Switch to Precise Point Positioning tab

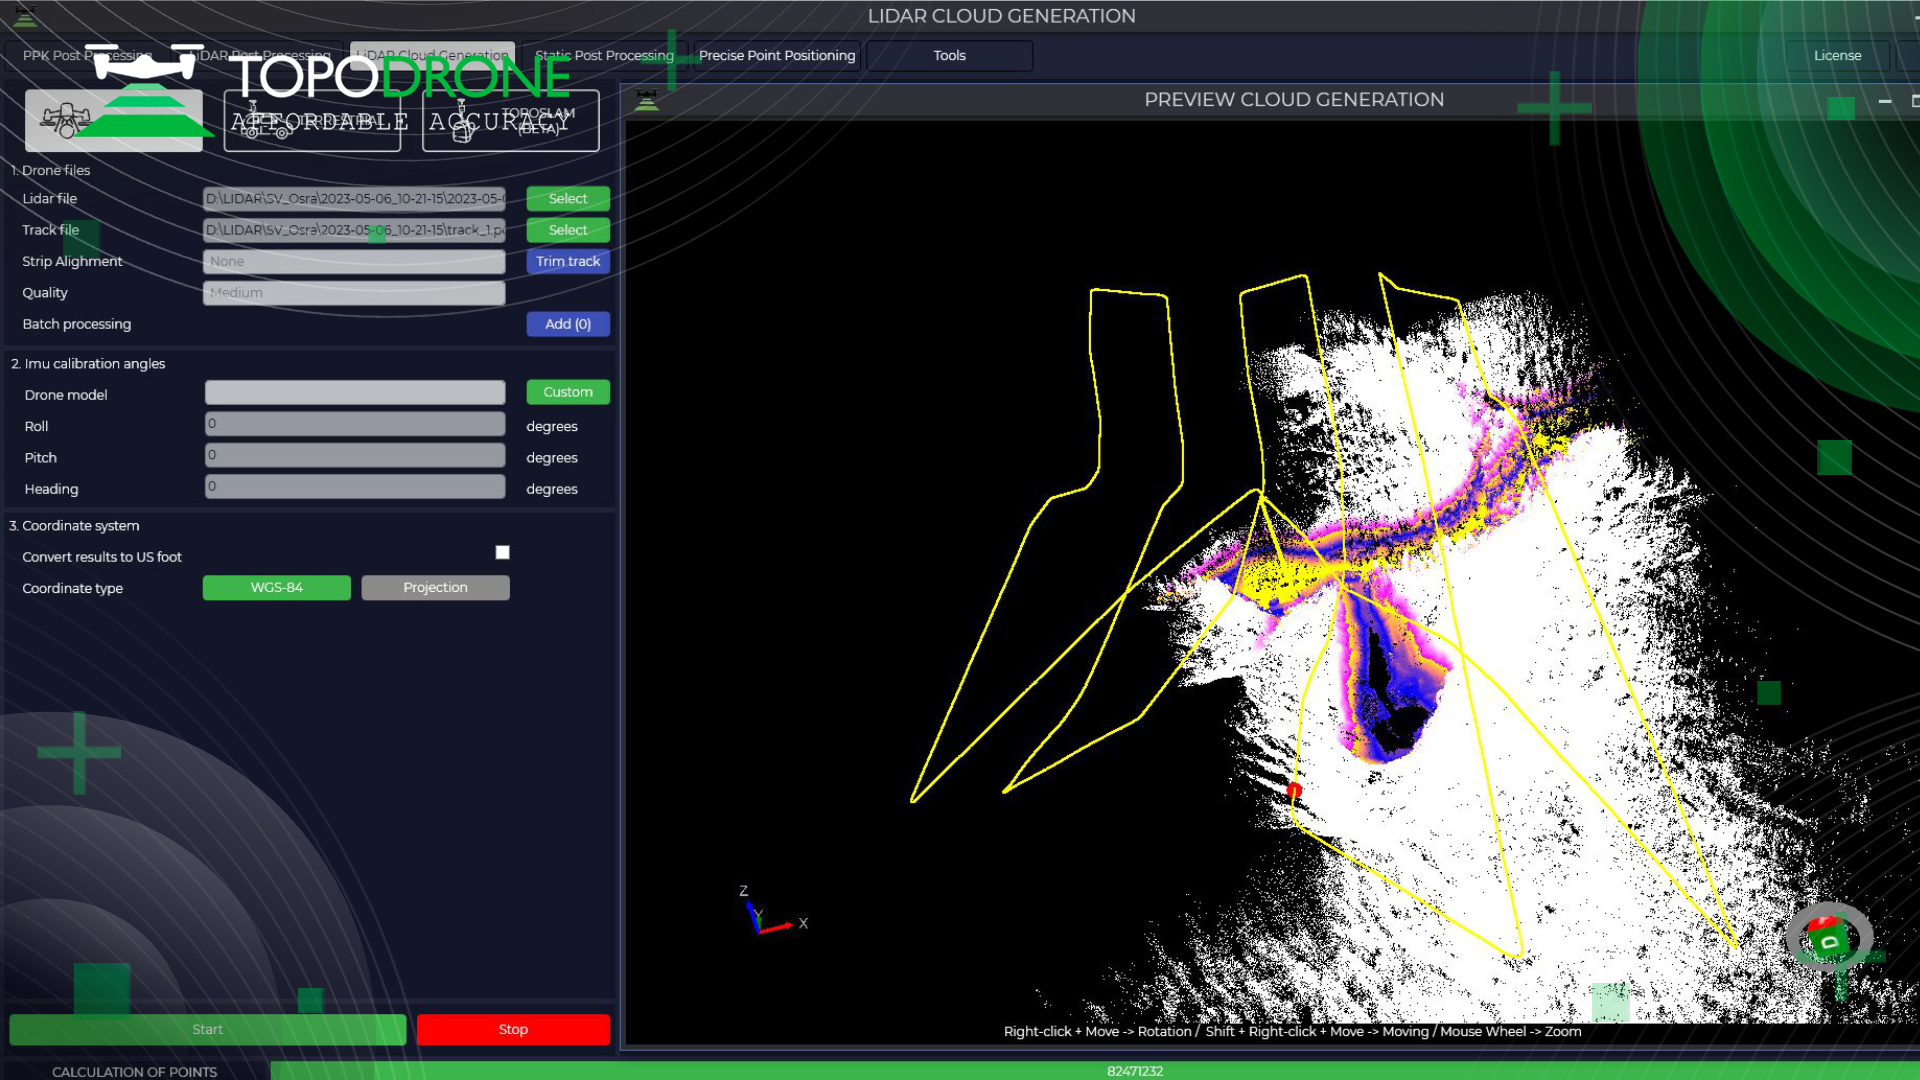[x=777, y=56]
